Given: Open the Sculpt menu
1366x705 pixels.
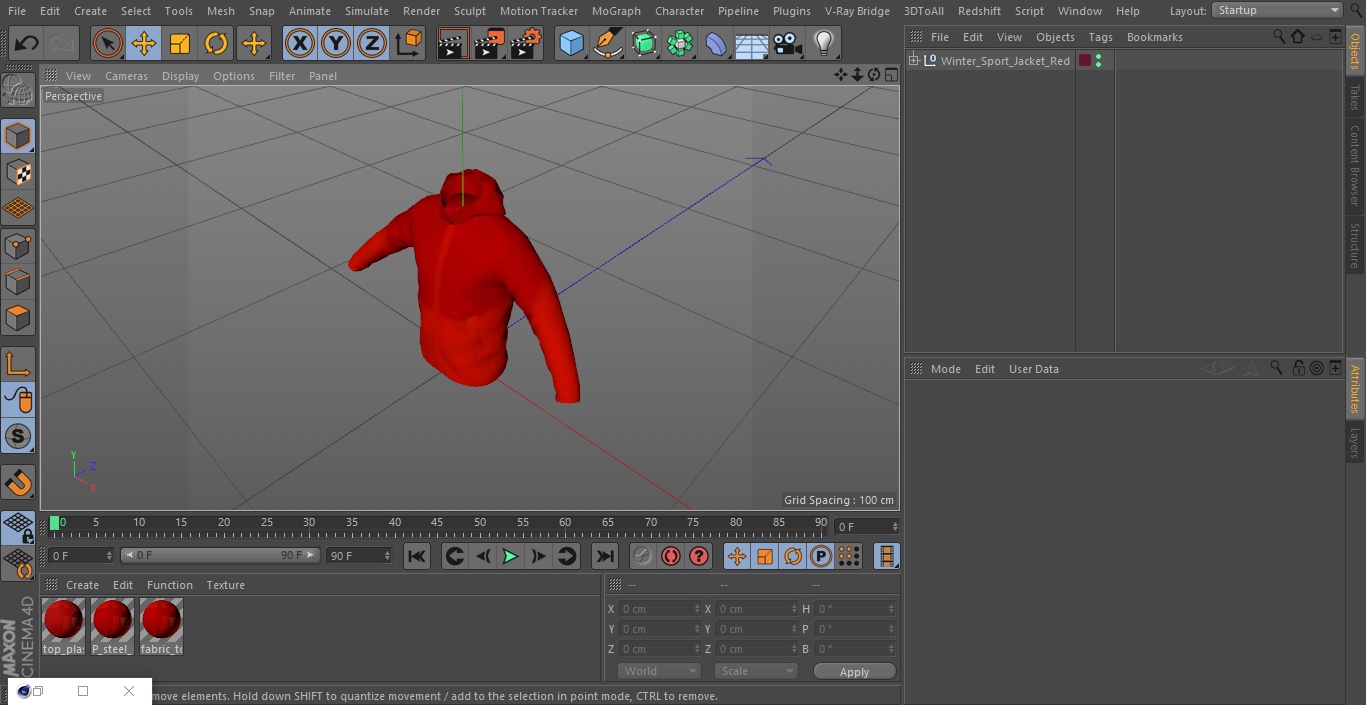Looking at the screenshot, I should click(469, 11).
